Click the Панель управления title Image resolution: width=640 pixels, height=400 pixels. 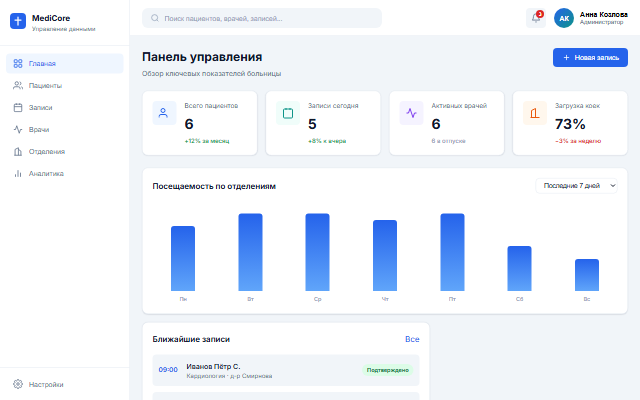tap(202, 57)
